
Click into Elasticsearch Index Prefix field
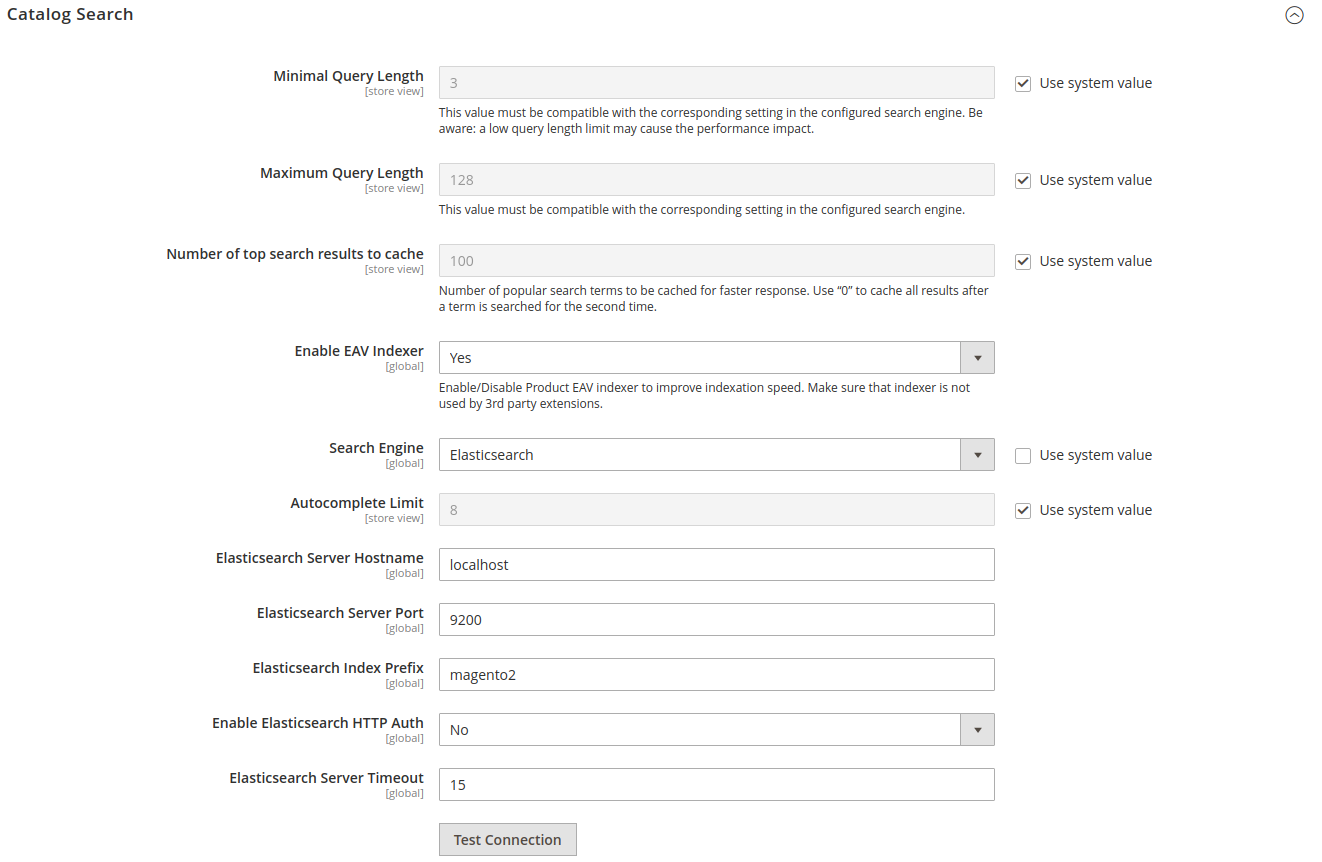(x=716, y=675)
